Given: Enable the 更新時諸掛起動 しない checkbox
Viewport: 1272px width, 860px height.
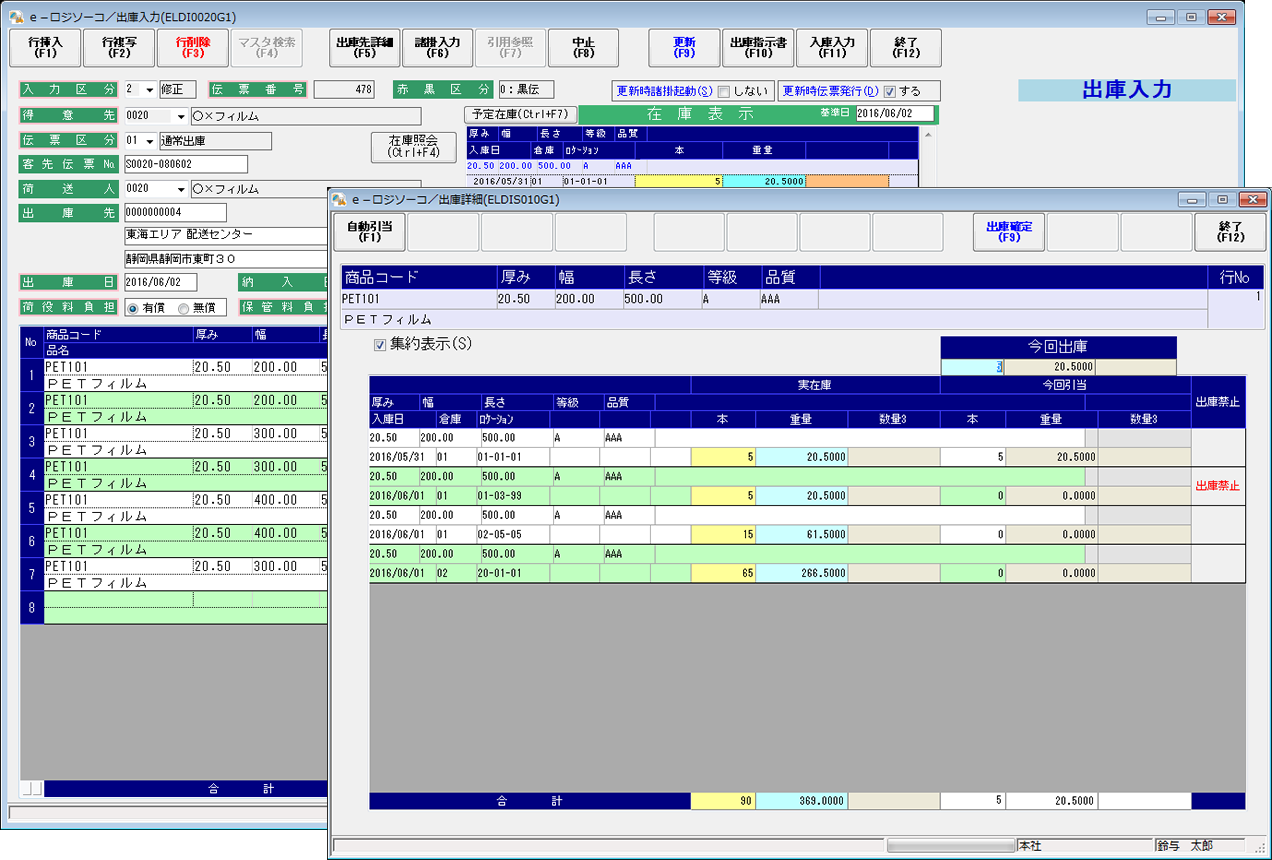Looking at the screenshot, I should coord(724,91).
